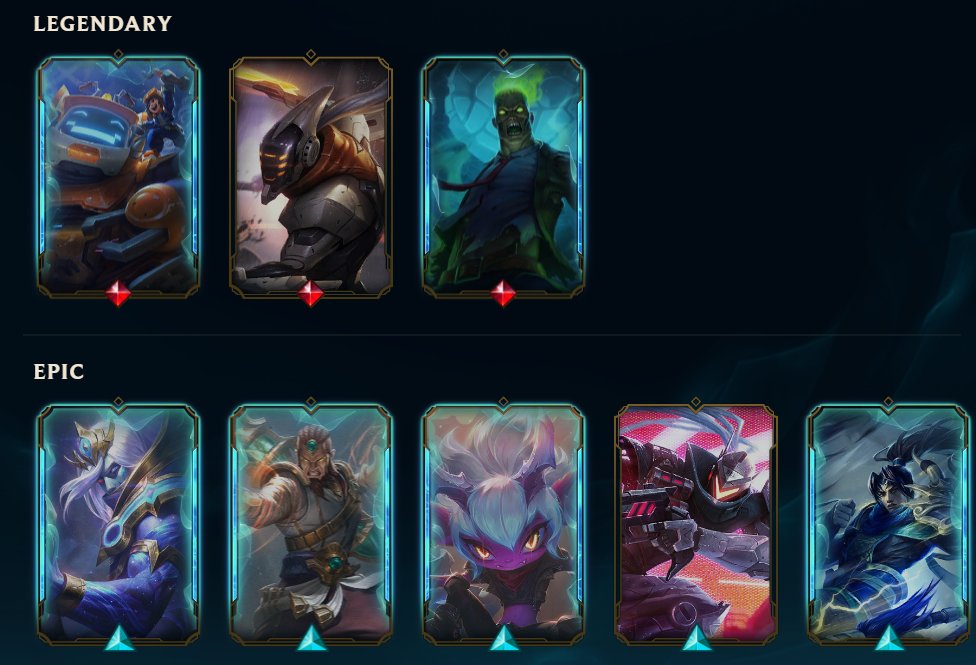The image size is (976, 665).
Task: Click teal triangle gem under purple yordle
Action: 504,639
